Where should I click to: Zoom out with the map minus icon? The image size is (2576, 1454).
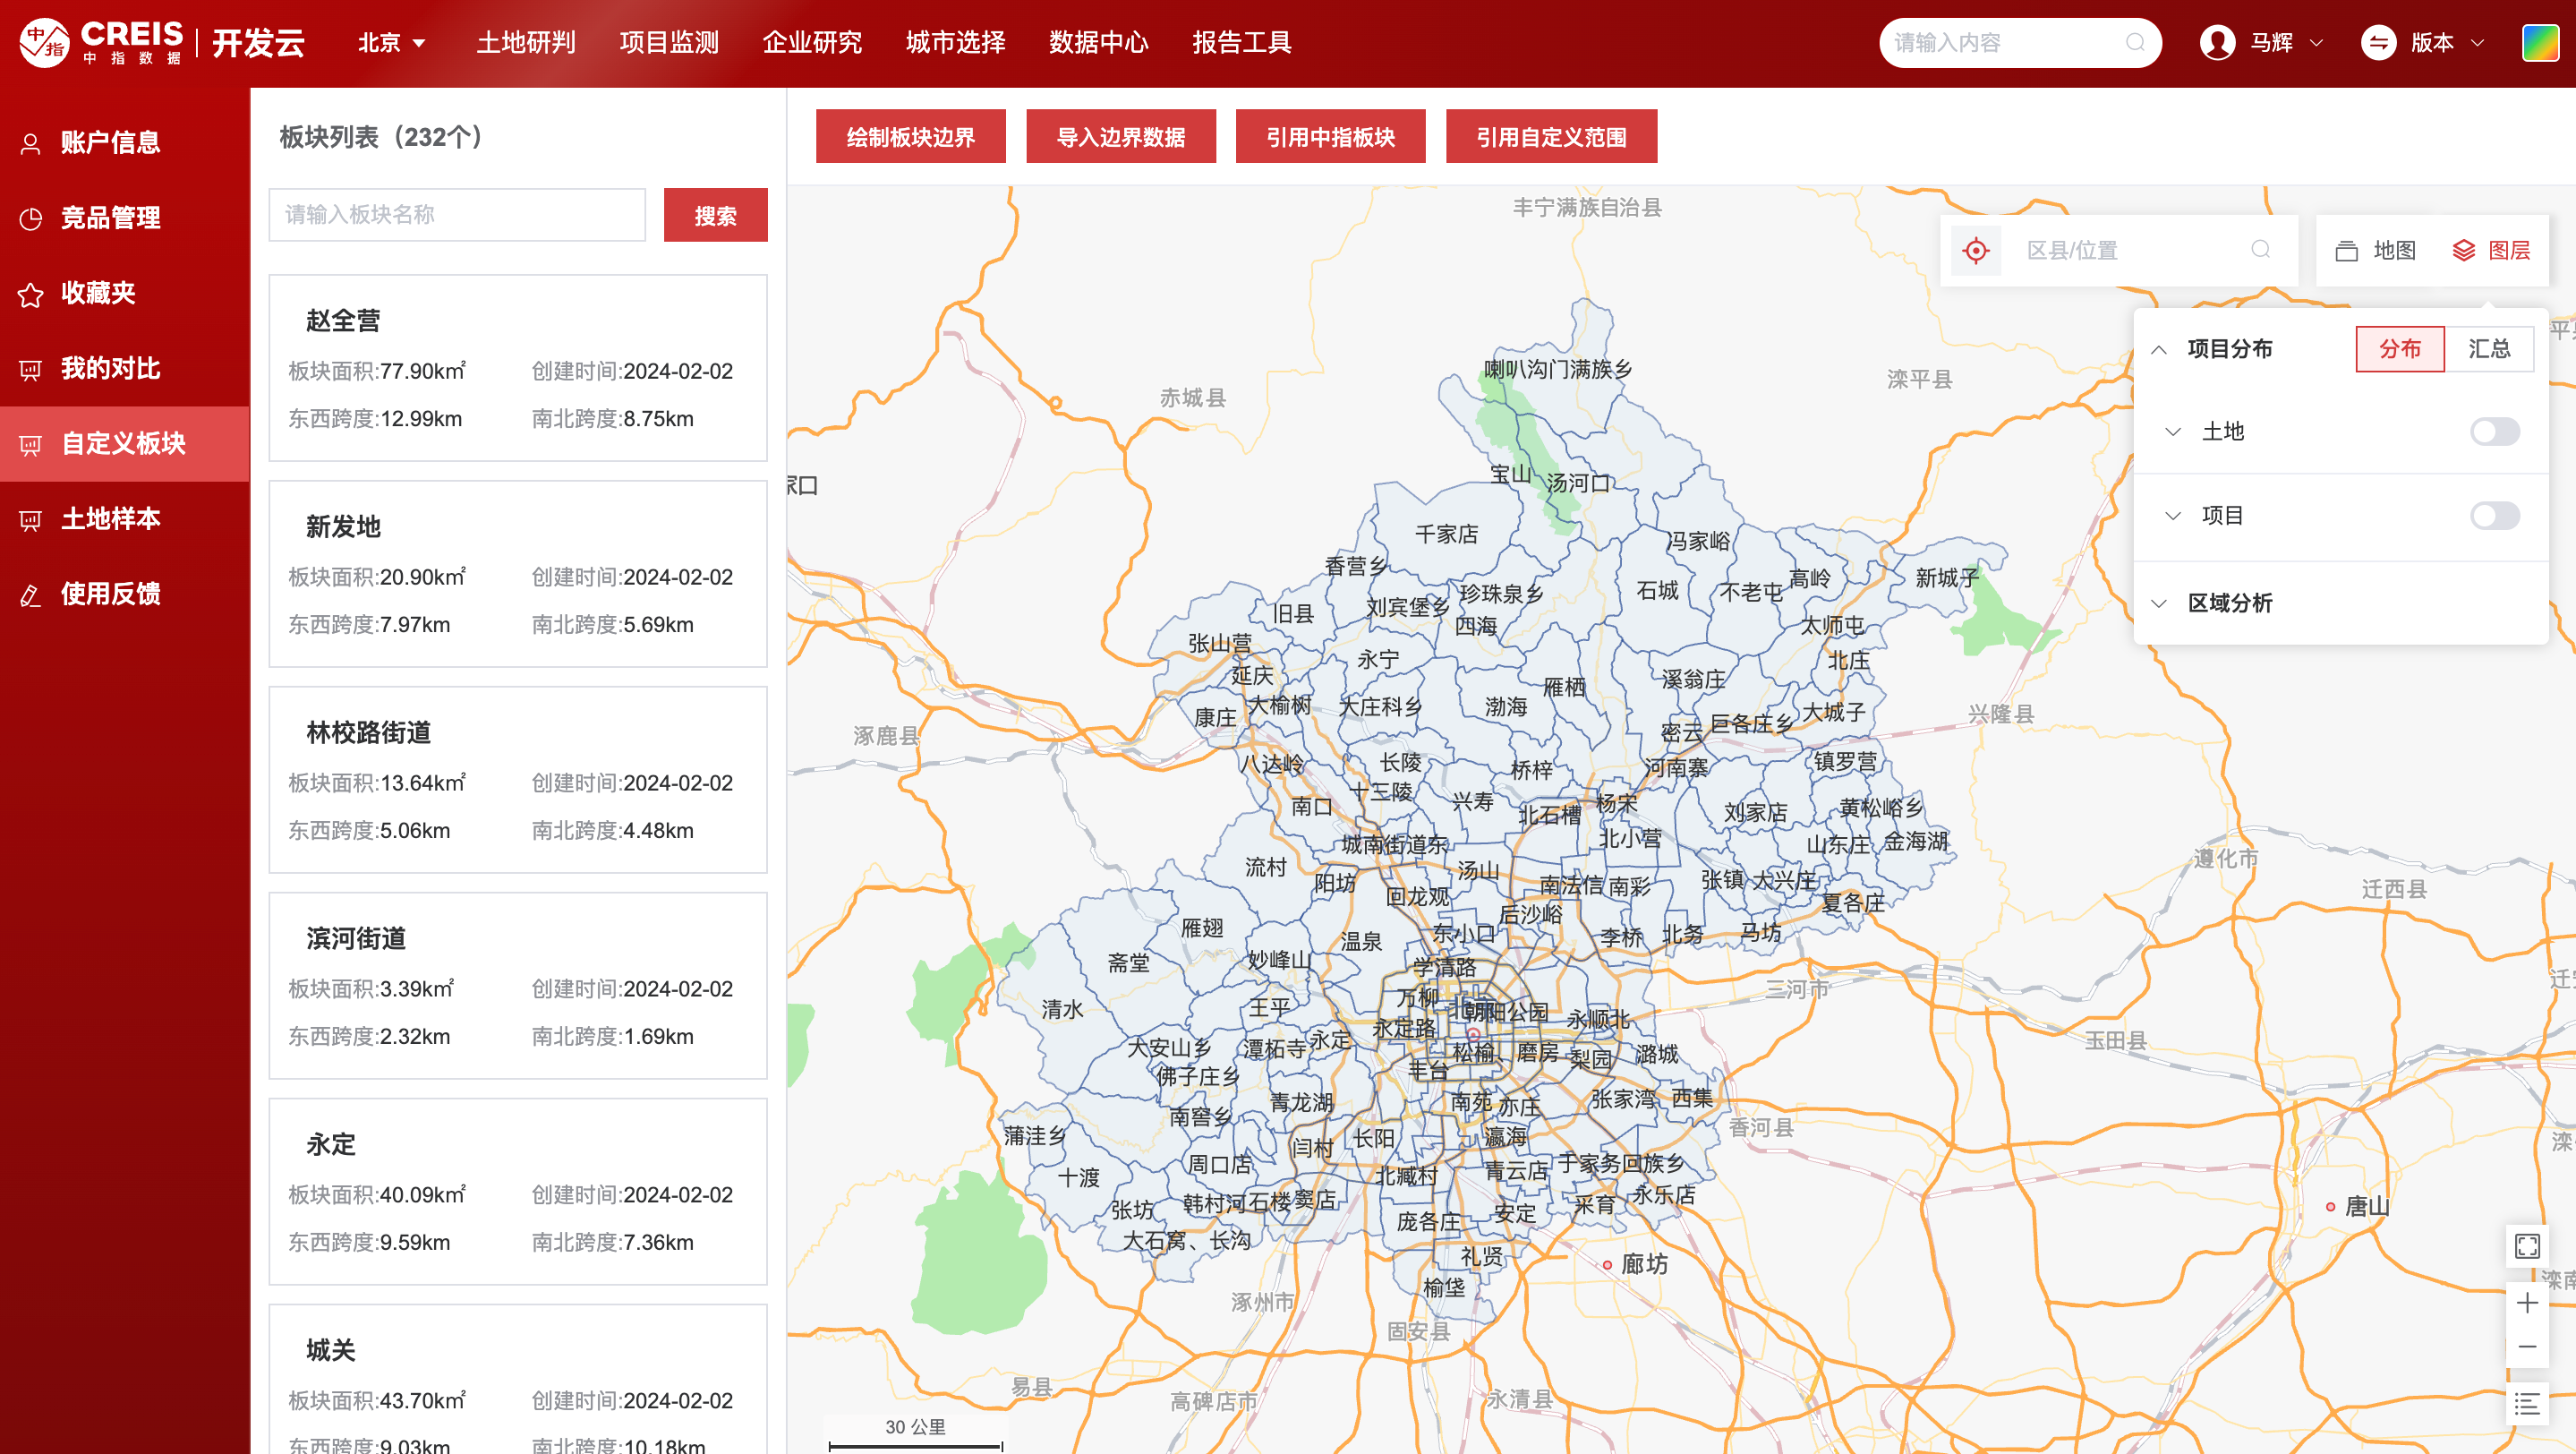click(x=2527, y=1347)
